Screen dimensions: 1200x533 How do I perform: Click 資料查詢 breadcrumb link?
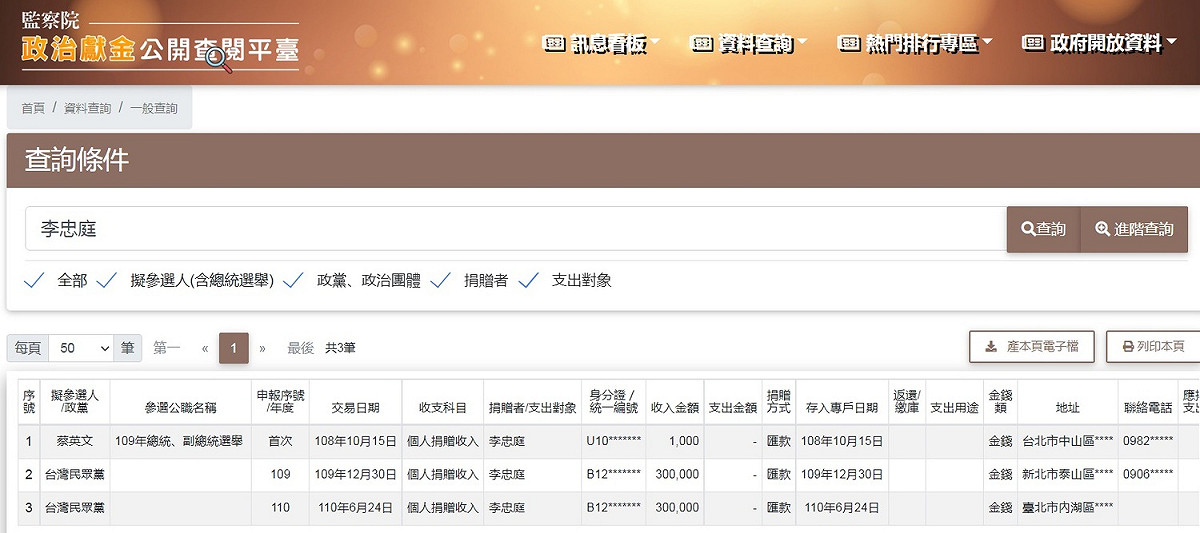[88, 108]
